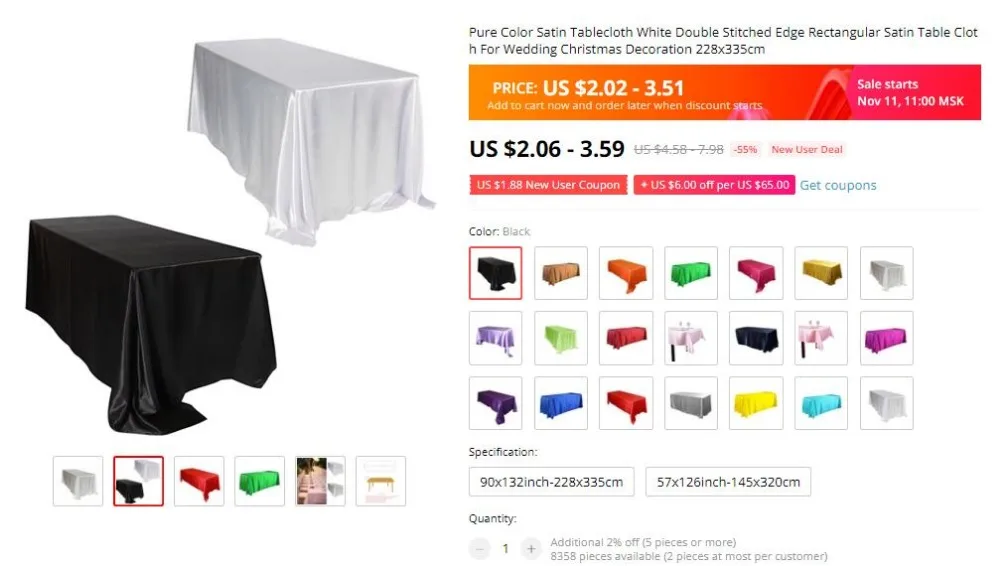Select the lavender tablecloth color swatch

click(496, 338)
